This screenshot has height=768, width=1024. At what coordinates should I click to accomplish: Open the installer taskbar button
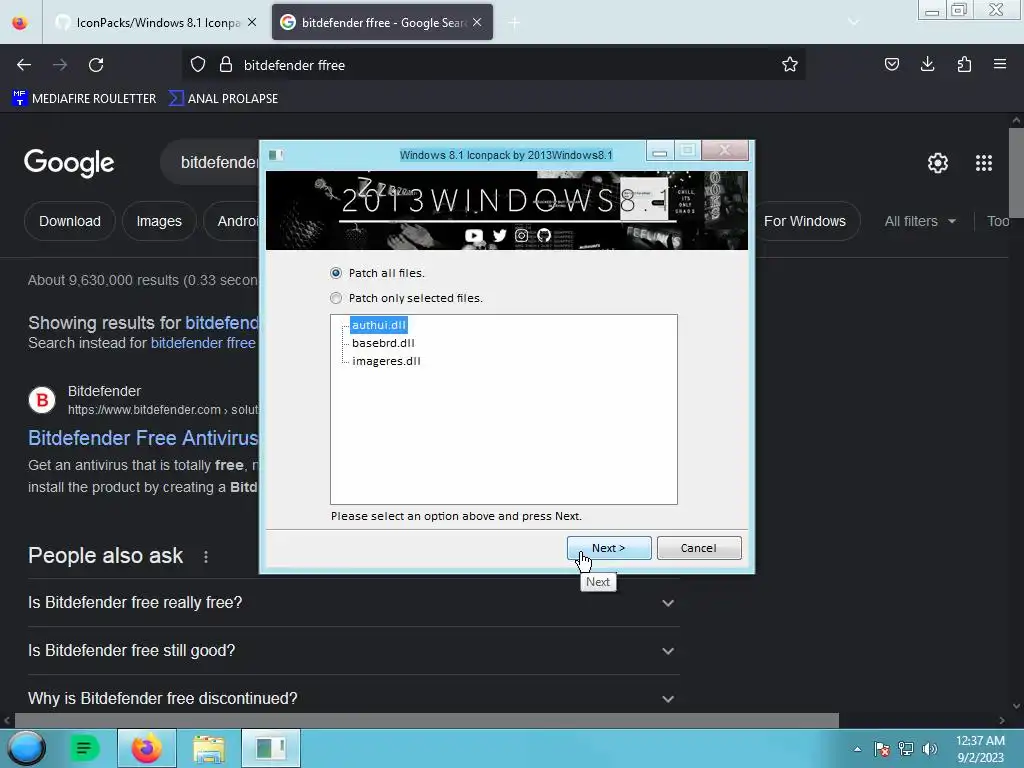(x=270, y=748)
